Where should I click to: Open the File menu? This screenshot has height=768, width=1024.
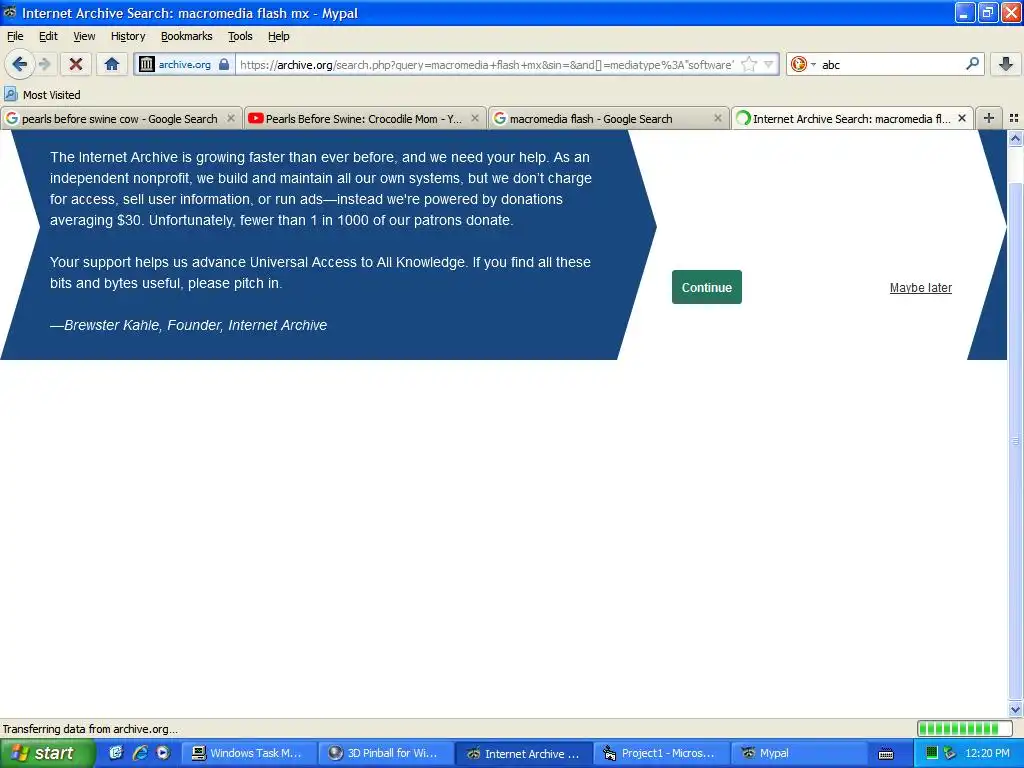pos(14,36)
